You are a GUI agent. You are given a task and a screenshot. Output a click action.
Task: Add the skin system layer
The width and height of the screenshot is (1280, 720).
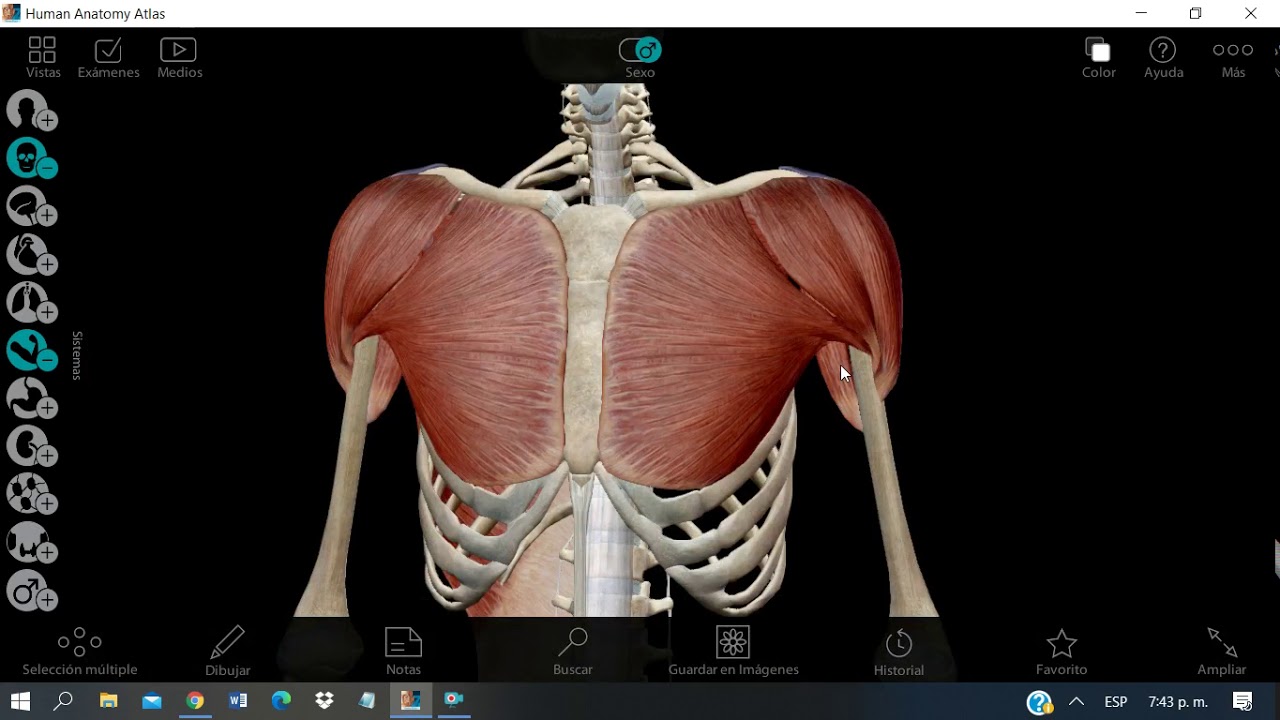coord(32,110)
